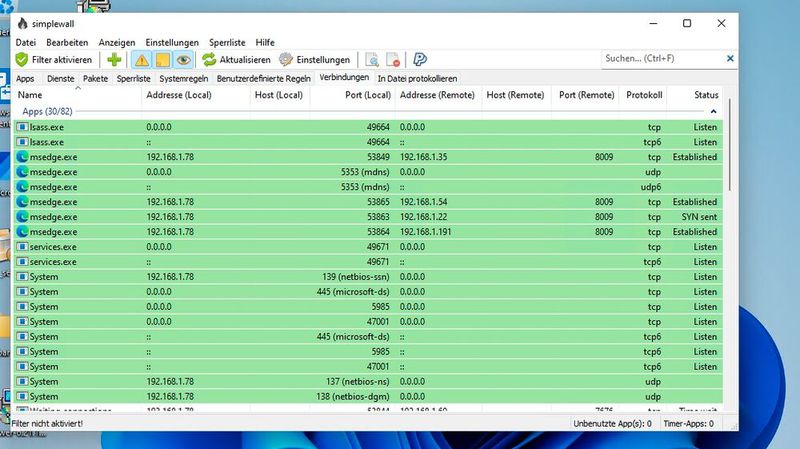Select remote address 192.168.1.35 cell
Viewport: 800px width, 449px height.
click(423, 157)
